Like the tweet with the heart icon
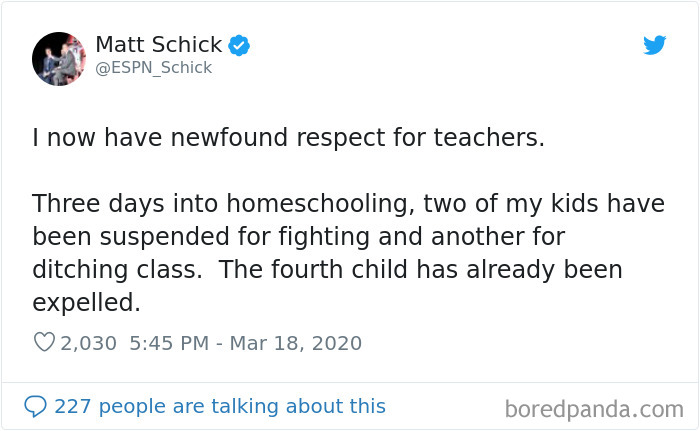This screenshot has width=700, height=431. pos(44,343)
